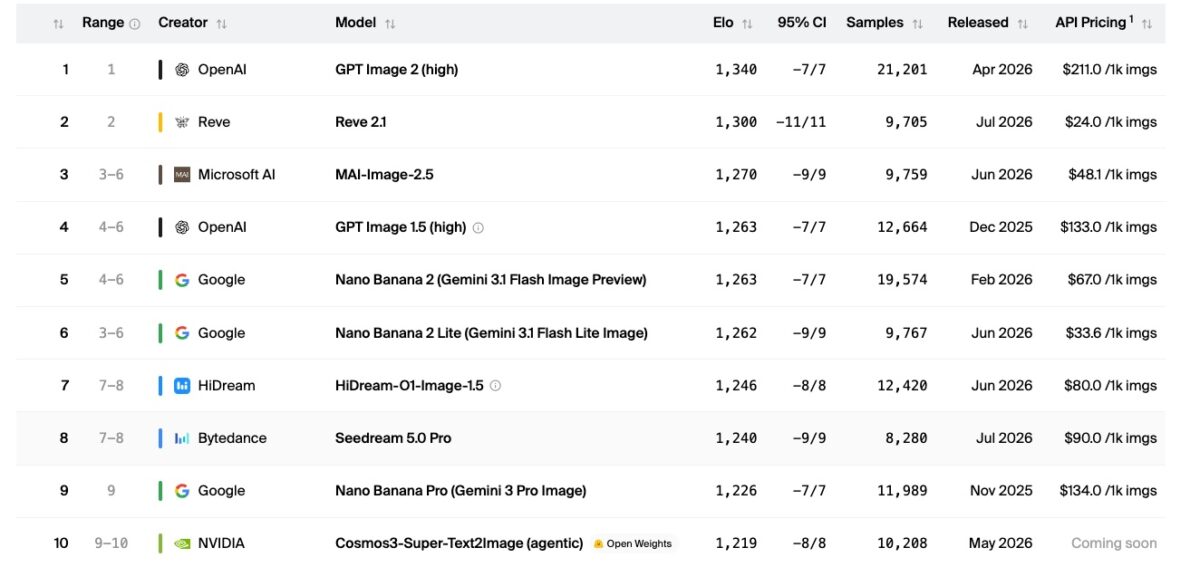Click info icon next to GPT Image 1.5 (high)
This screenshot has height=567, width=1200.
coord(478,227)
